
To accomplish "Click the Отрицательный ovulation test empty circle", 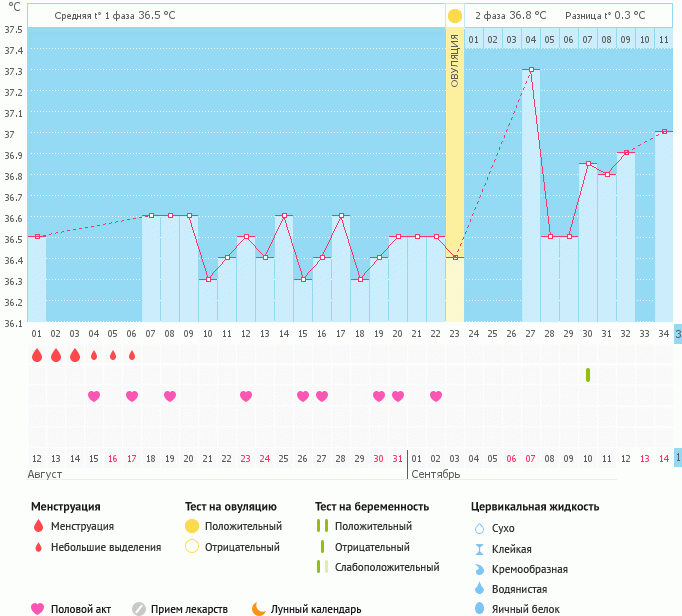I will (x=192, y=547).
